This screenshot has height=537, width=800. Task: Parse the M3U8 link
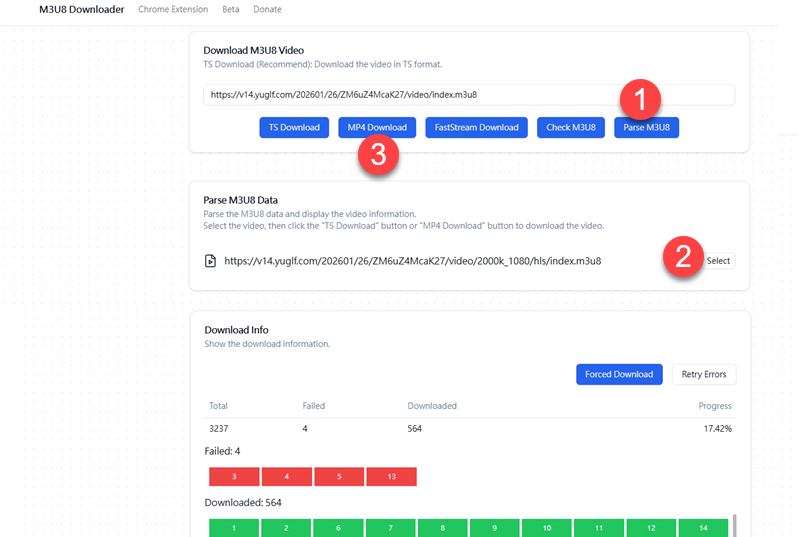[647, 127]
